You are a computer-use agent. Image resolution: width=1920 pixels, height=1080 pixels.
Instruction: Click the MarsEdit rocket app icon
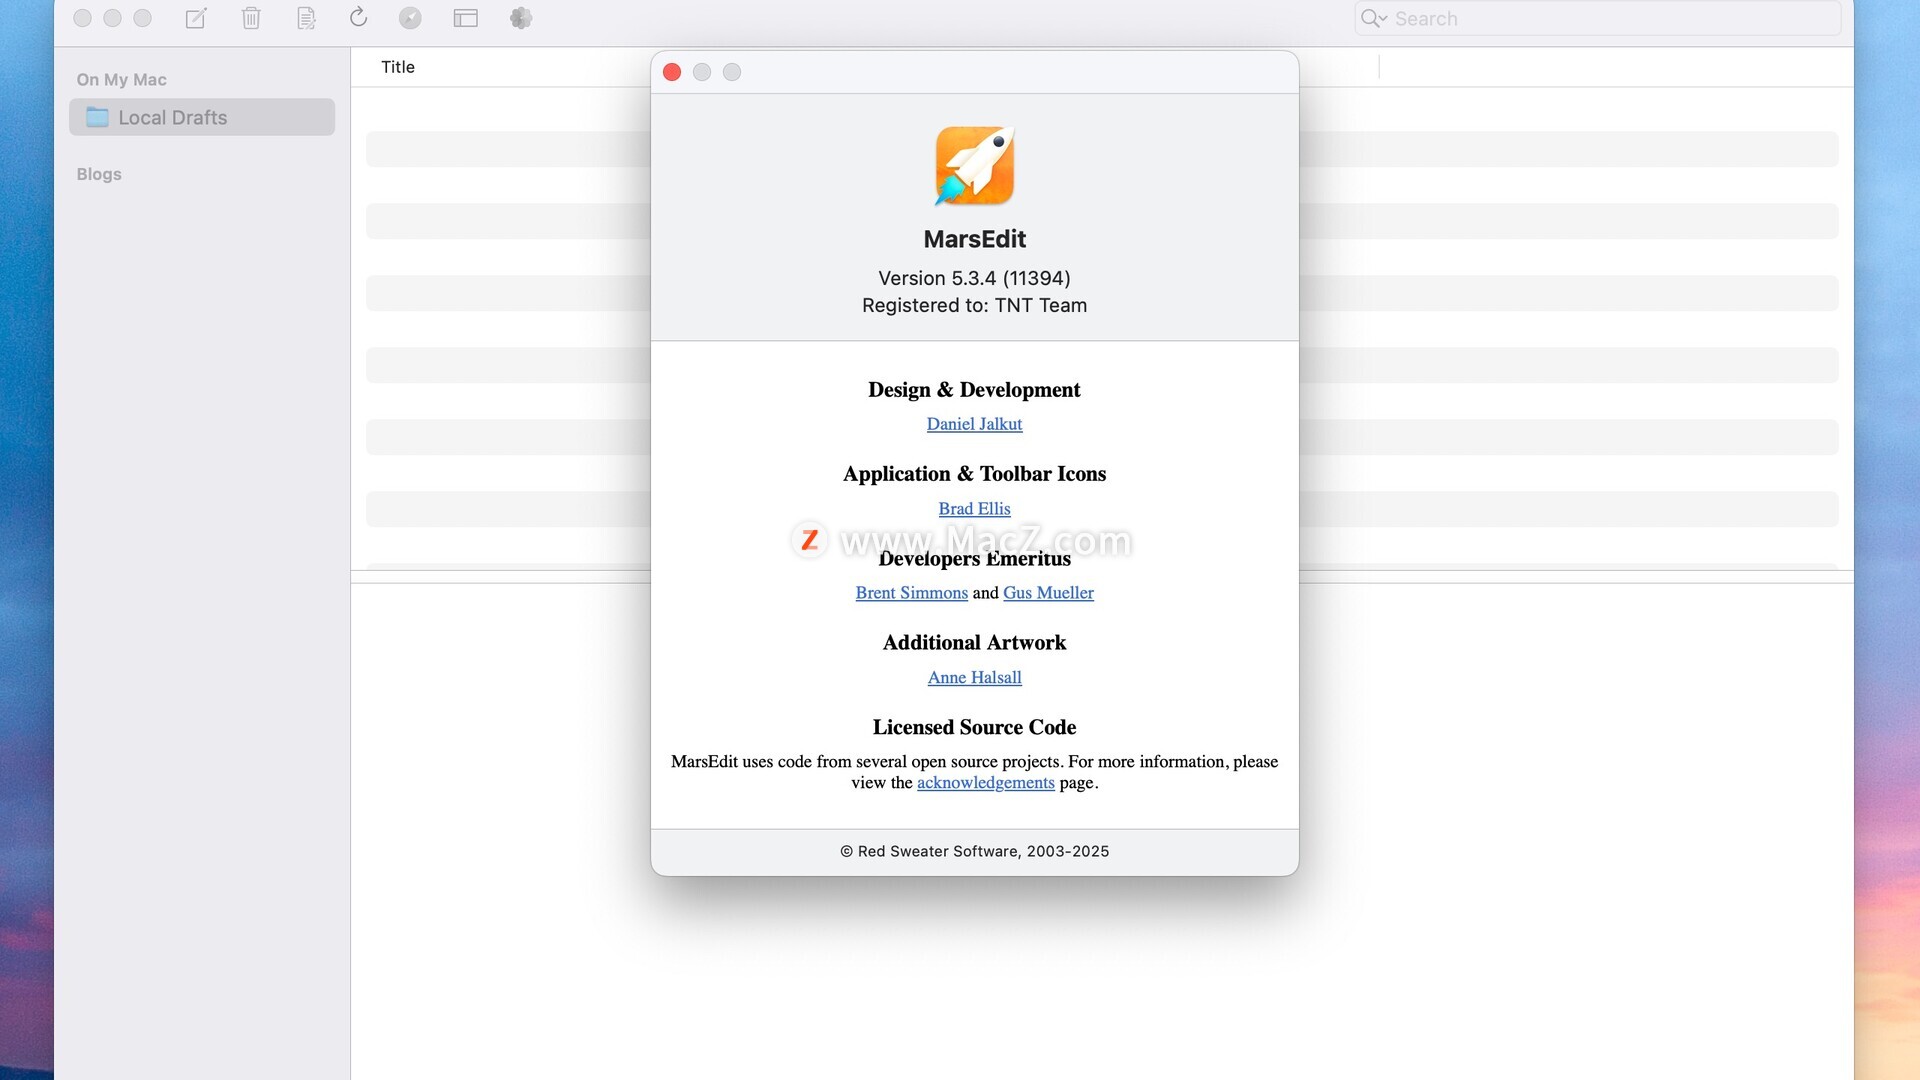[975, 166]
